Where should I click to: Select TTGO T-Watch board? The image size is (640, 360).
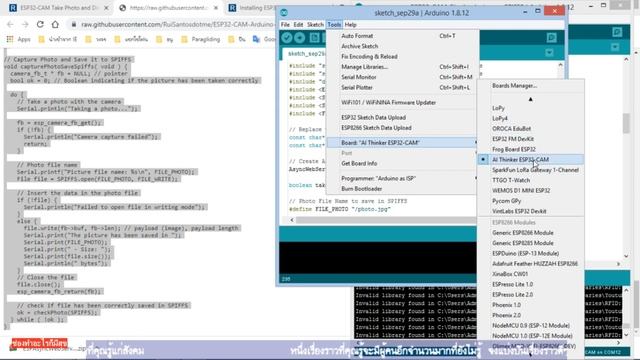tap(531, 180)
